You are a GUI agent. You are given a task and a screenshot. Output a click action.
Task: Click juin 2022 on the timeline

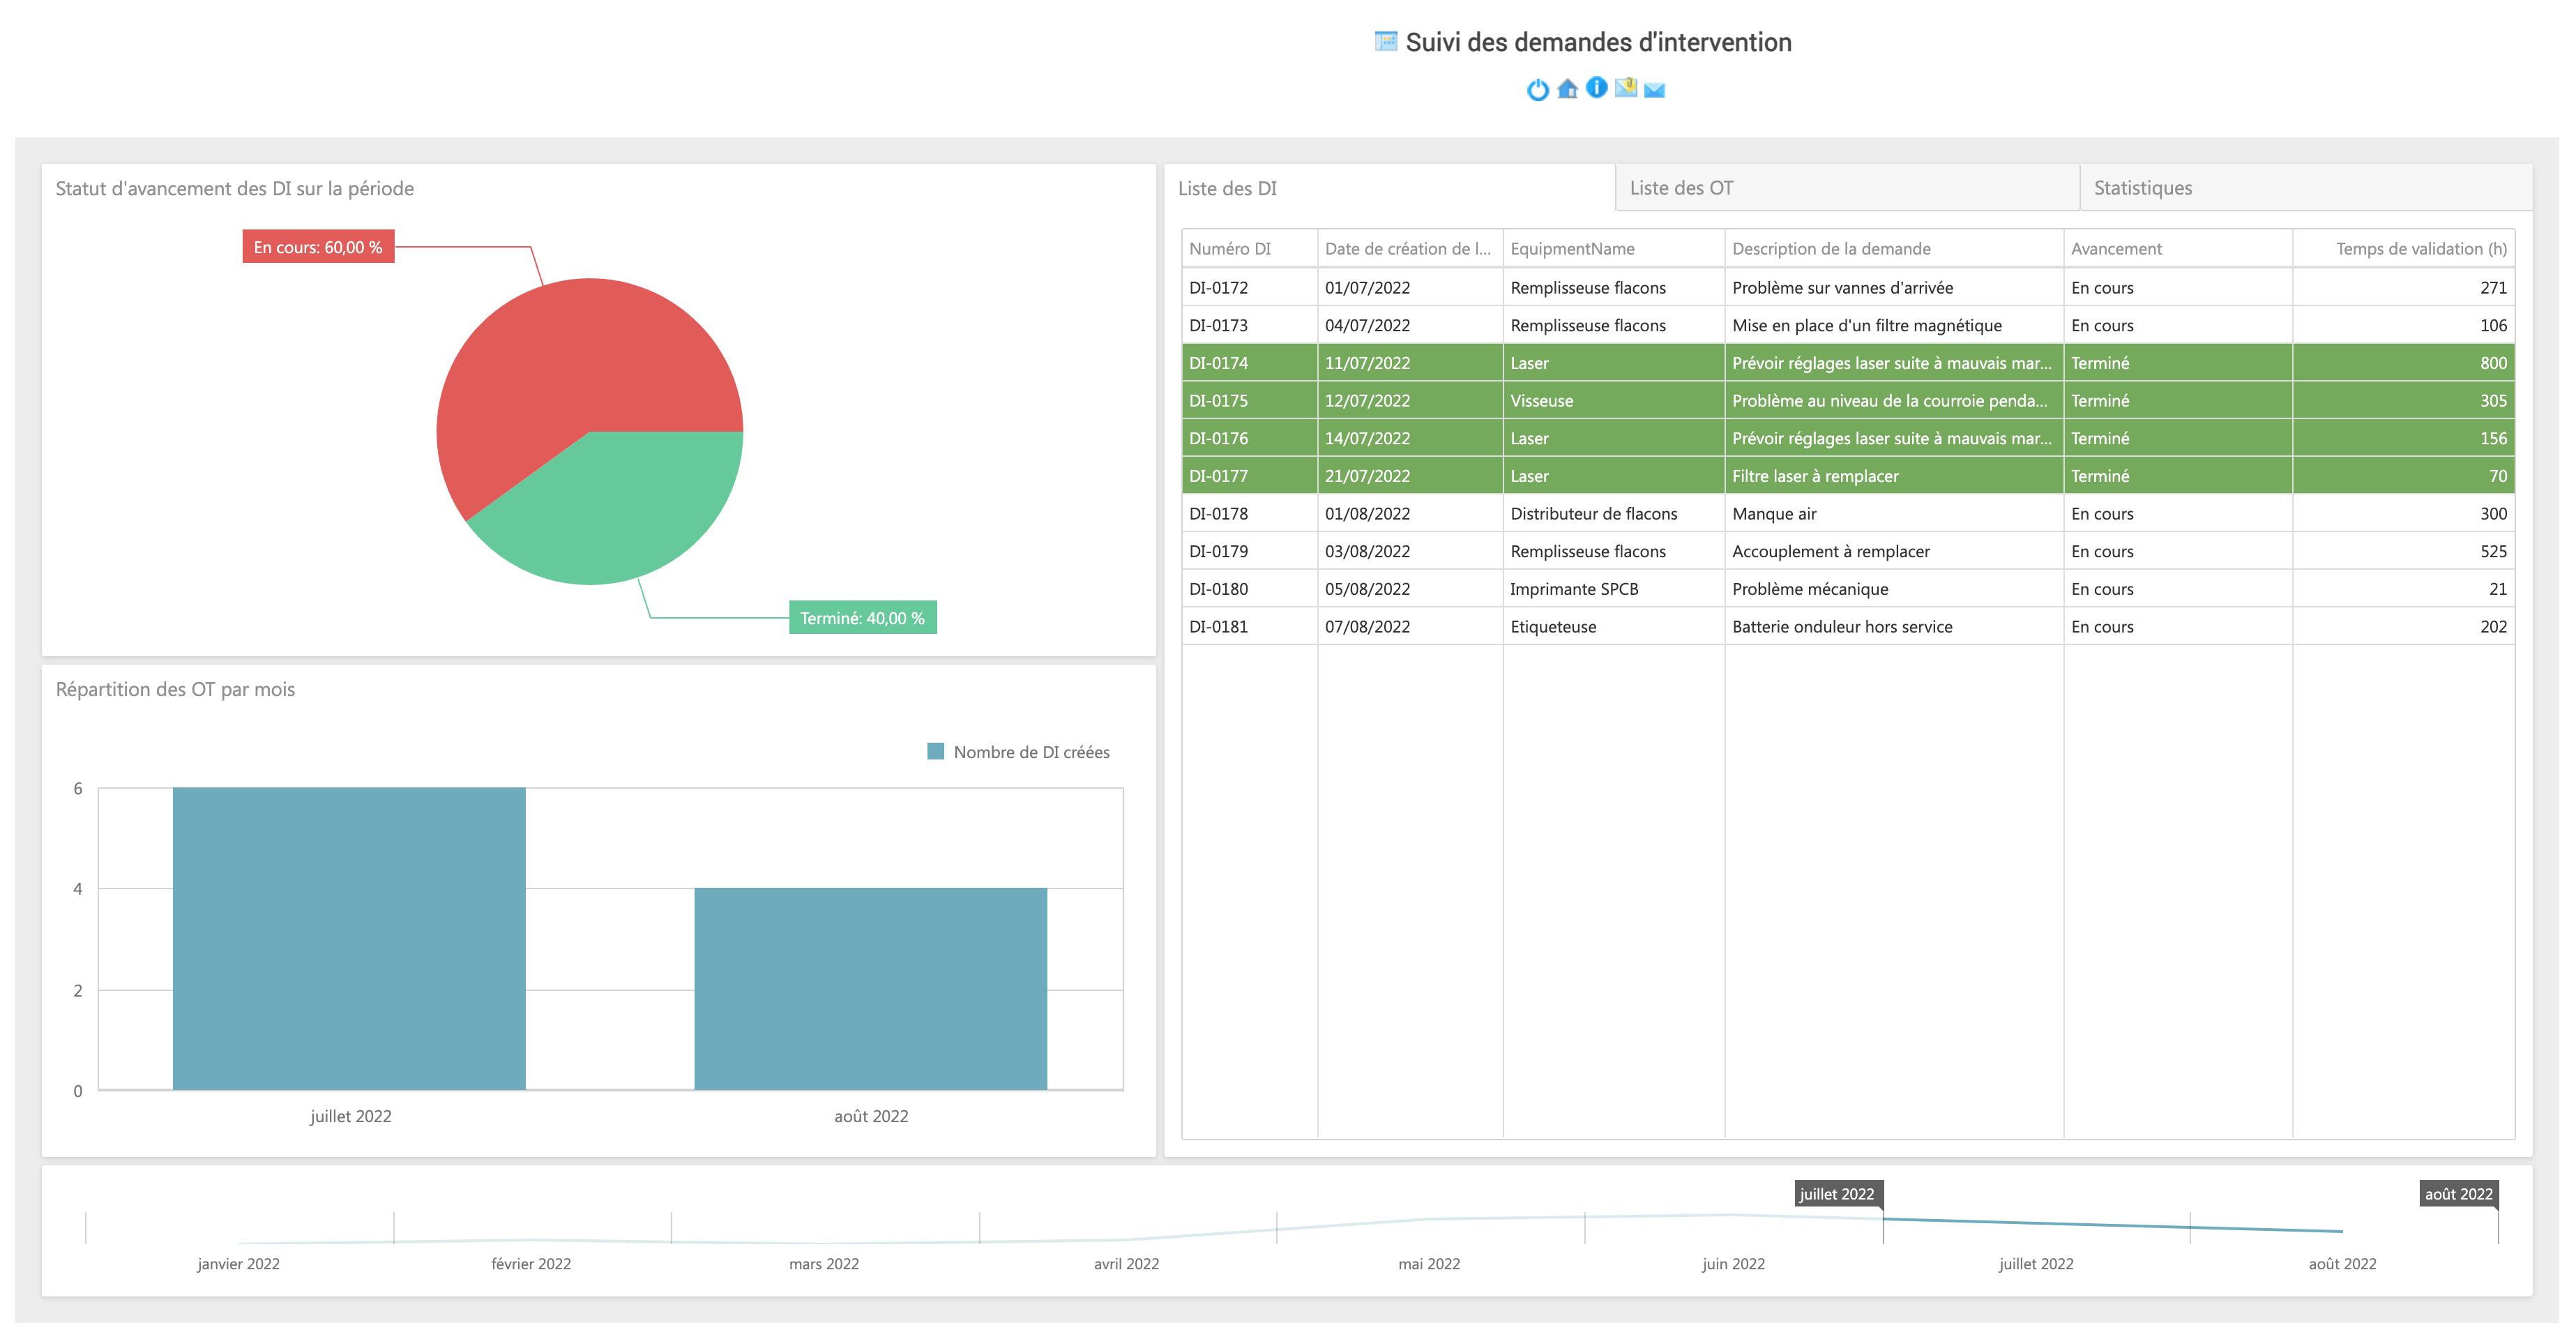1733,1264
